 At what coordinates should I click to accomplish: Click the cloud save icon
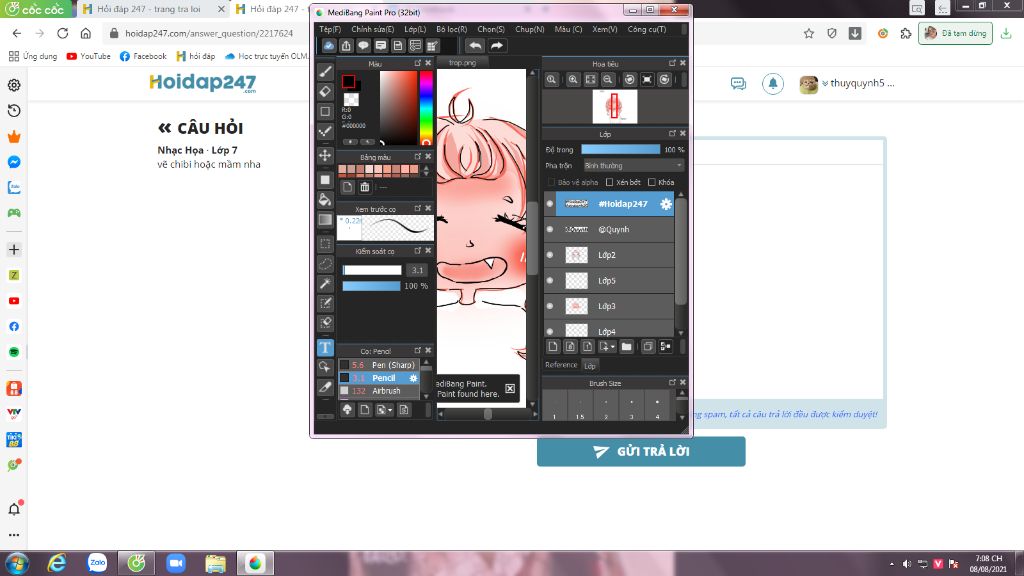tap(329, 45)
